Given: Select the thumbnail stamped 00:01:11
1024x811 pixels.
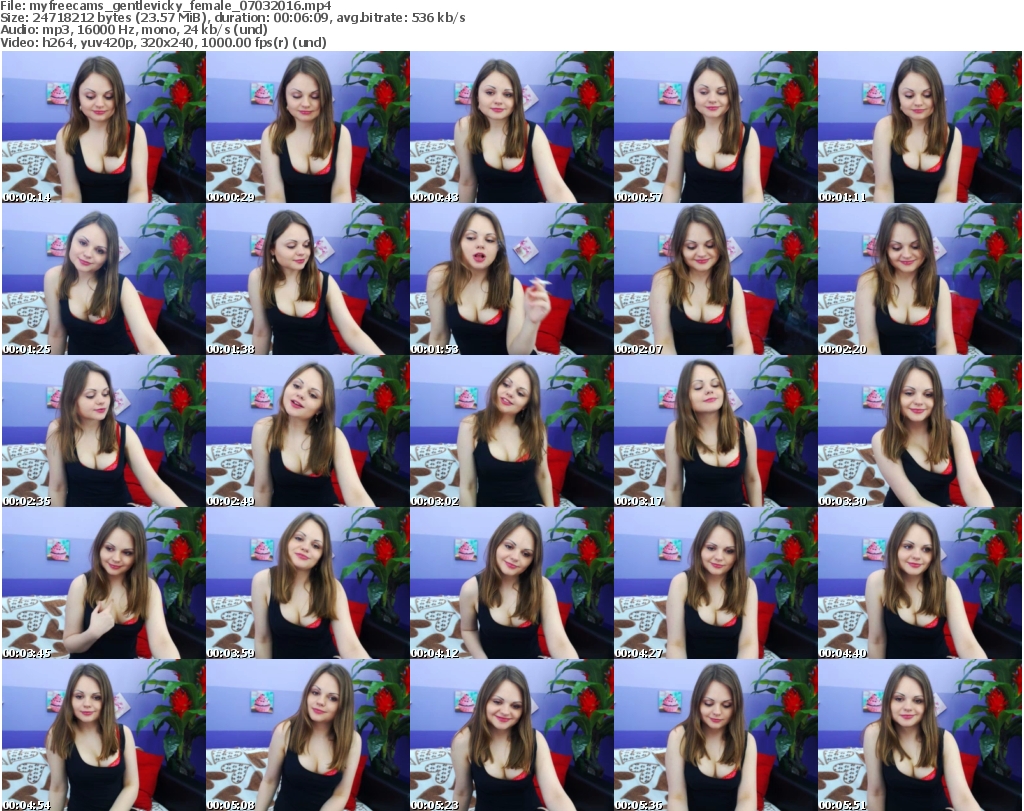Looking at the screenshot, I should tap(920, 127).
